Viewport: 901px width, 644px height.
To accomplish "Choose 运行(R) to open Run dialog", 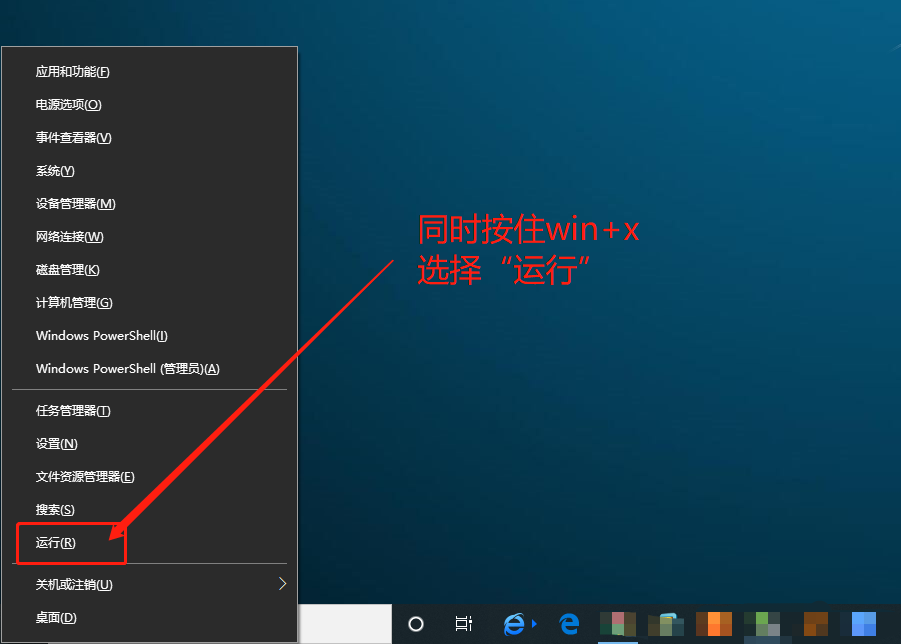I will coord(149,543).
